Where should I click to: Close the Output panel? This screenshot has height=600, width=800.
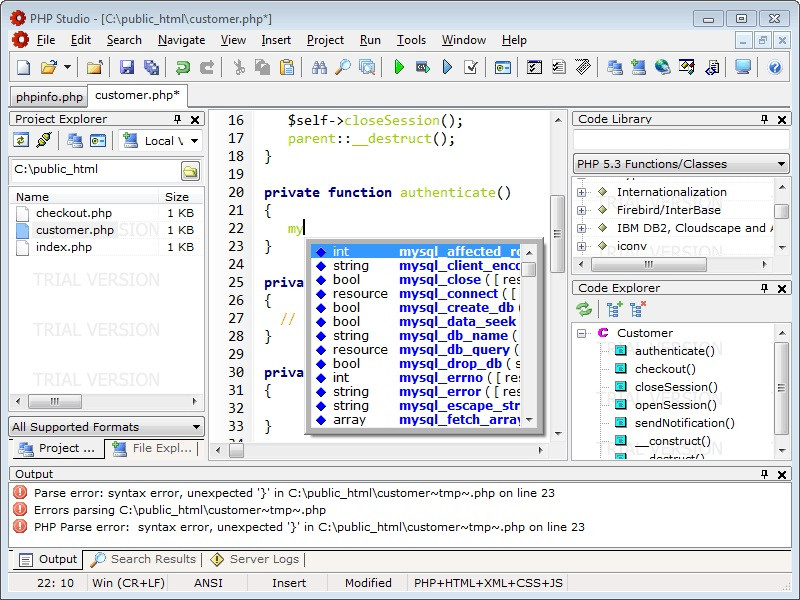[x=782, y=474]
